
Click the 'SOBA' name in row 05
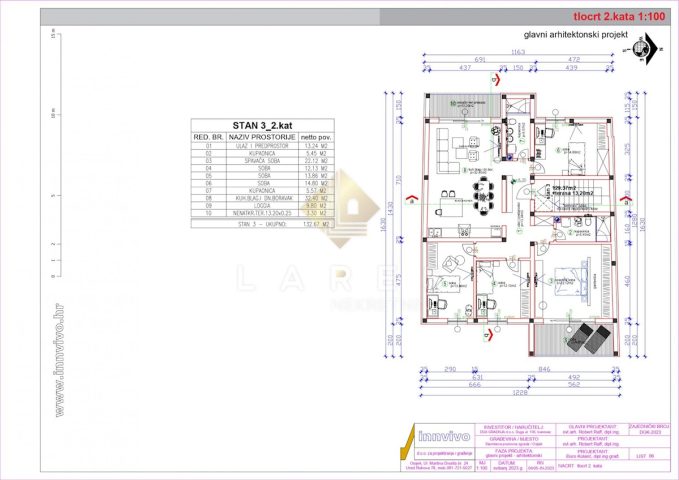(x=264, y=175)
